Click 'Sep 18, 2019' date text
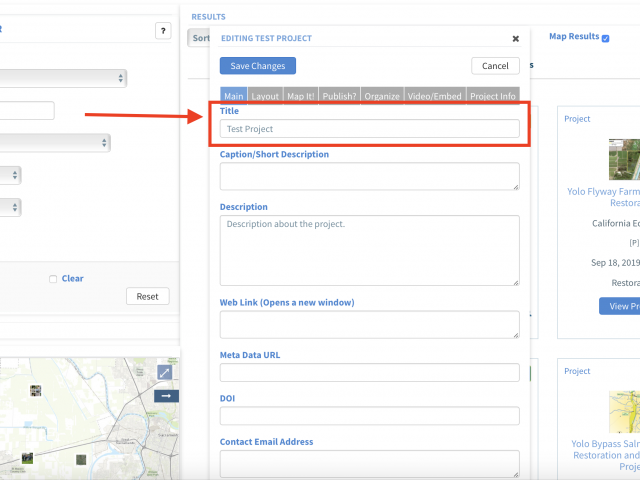Viewport: 640px width, 480px height. click(x=616, y=262)
